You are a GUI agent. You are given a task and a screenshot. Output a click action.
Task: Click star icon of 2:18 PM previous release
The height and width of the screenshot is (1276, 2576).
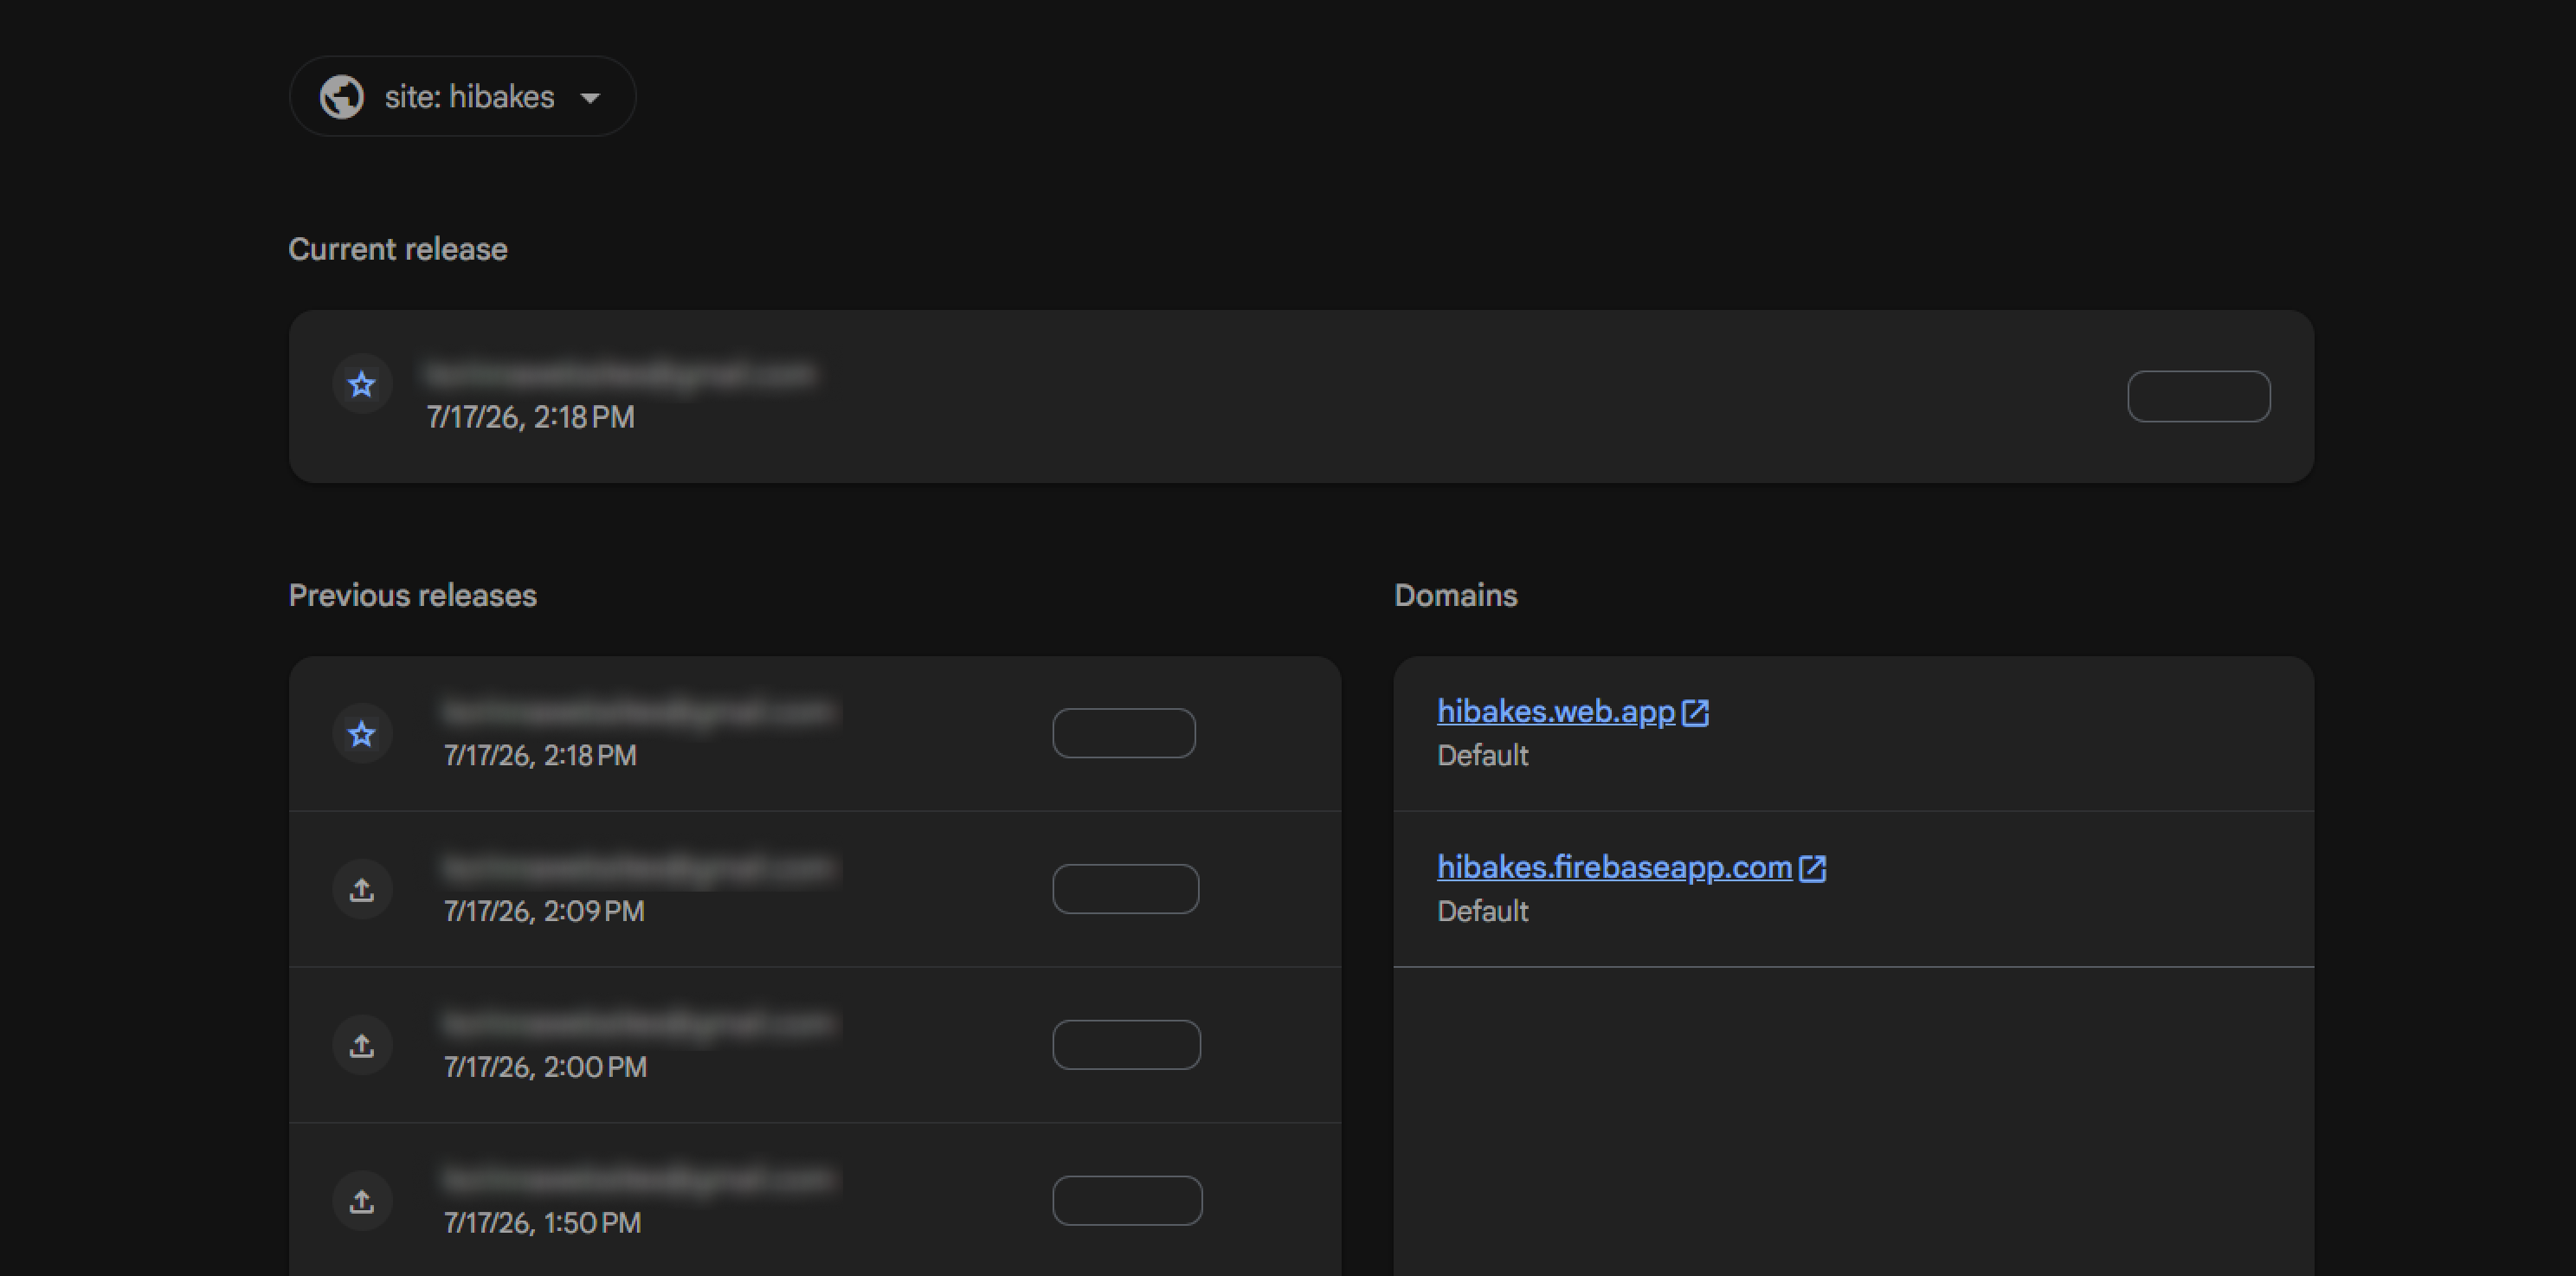point(362,734)
